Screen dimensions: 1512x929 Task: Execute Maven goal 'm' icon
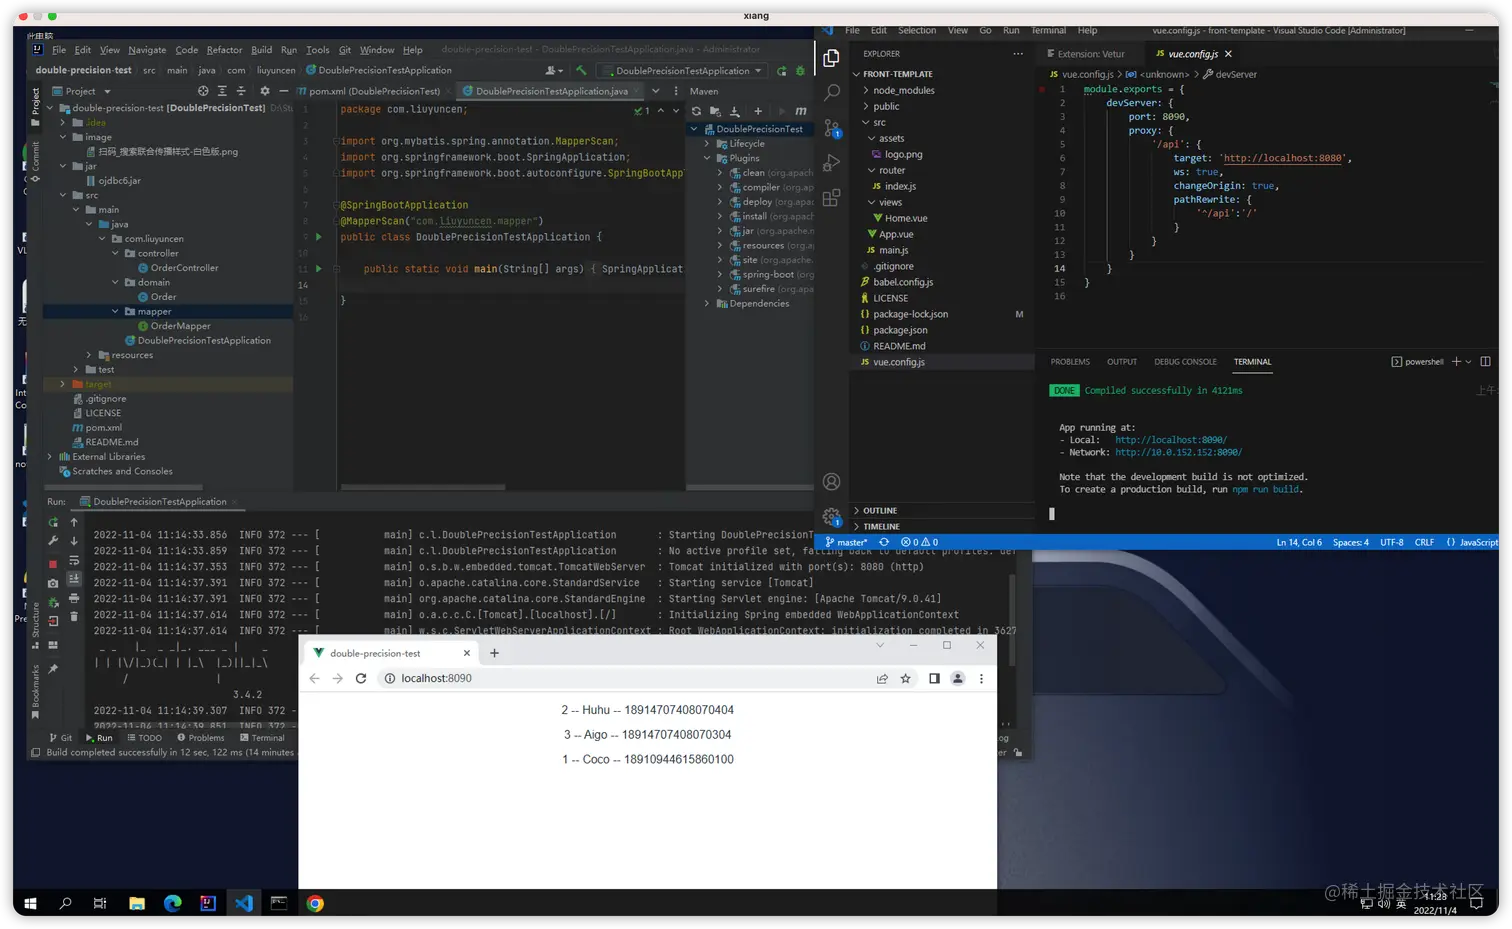pyautogui.click(x=800, y=111)
